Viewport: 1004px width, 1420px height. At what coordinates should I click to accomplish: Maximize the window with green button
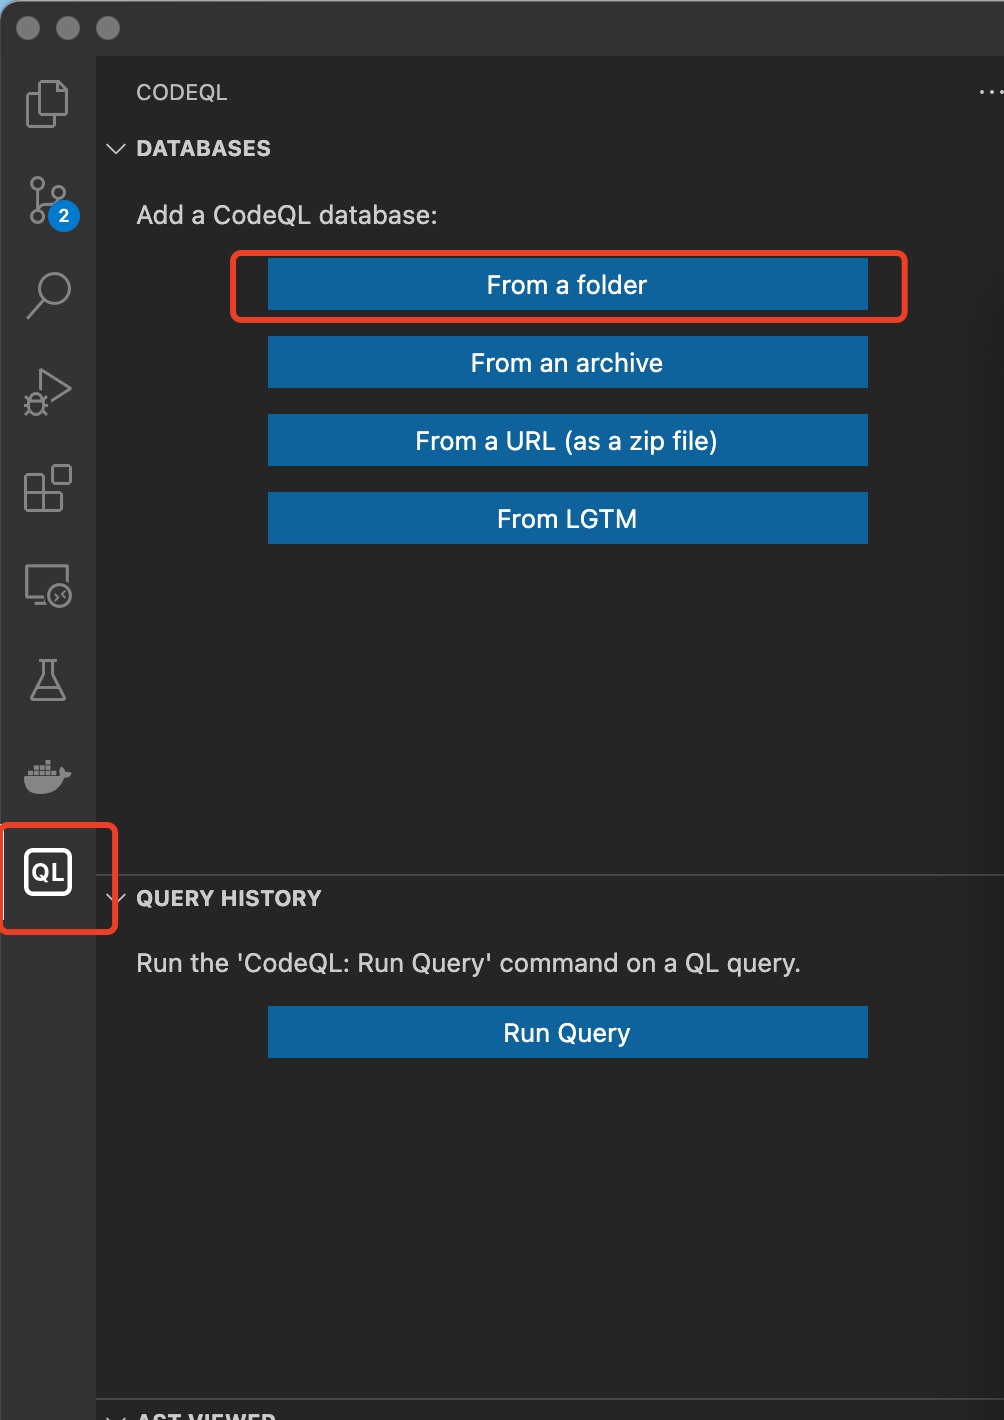[x=108, y=28]
